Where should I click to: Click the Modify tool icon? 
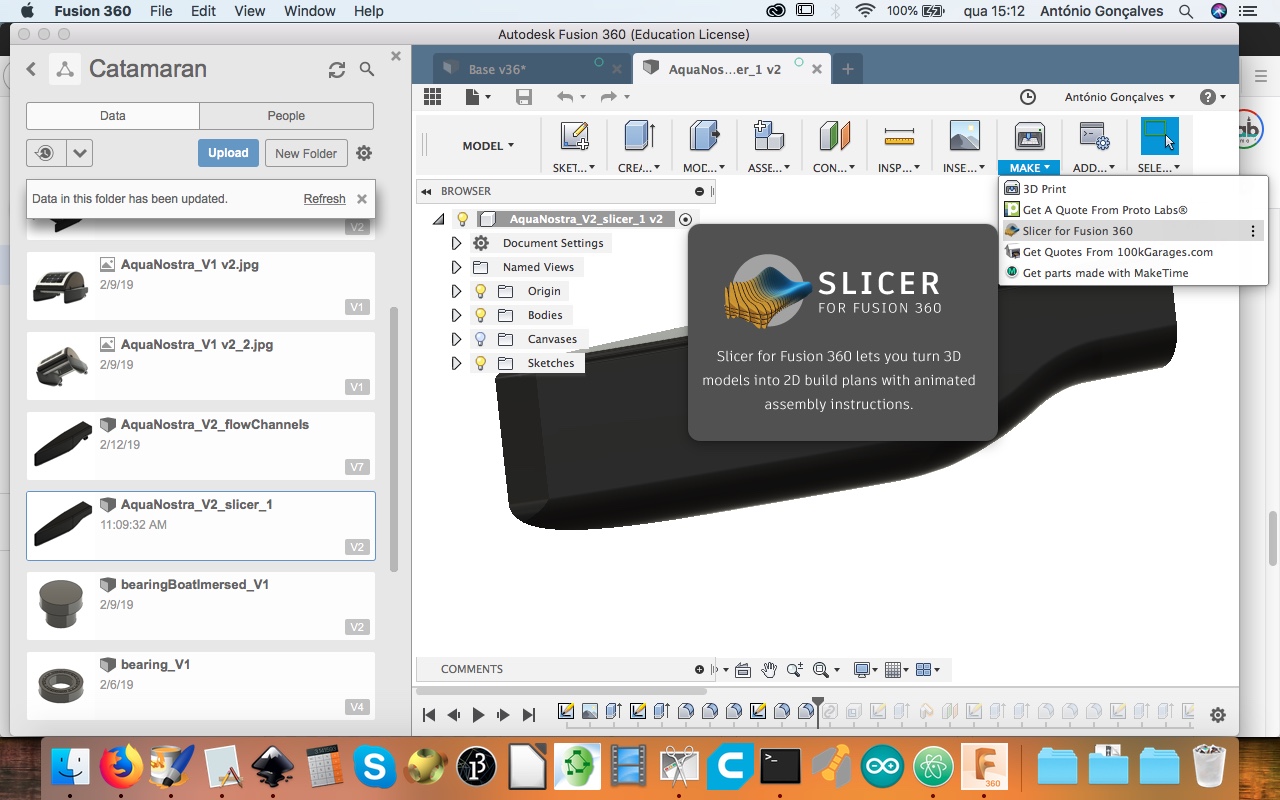pyautogui.click(x=705, y=136)
